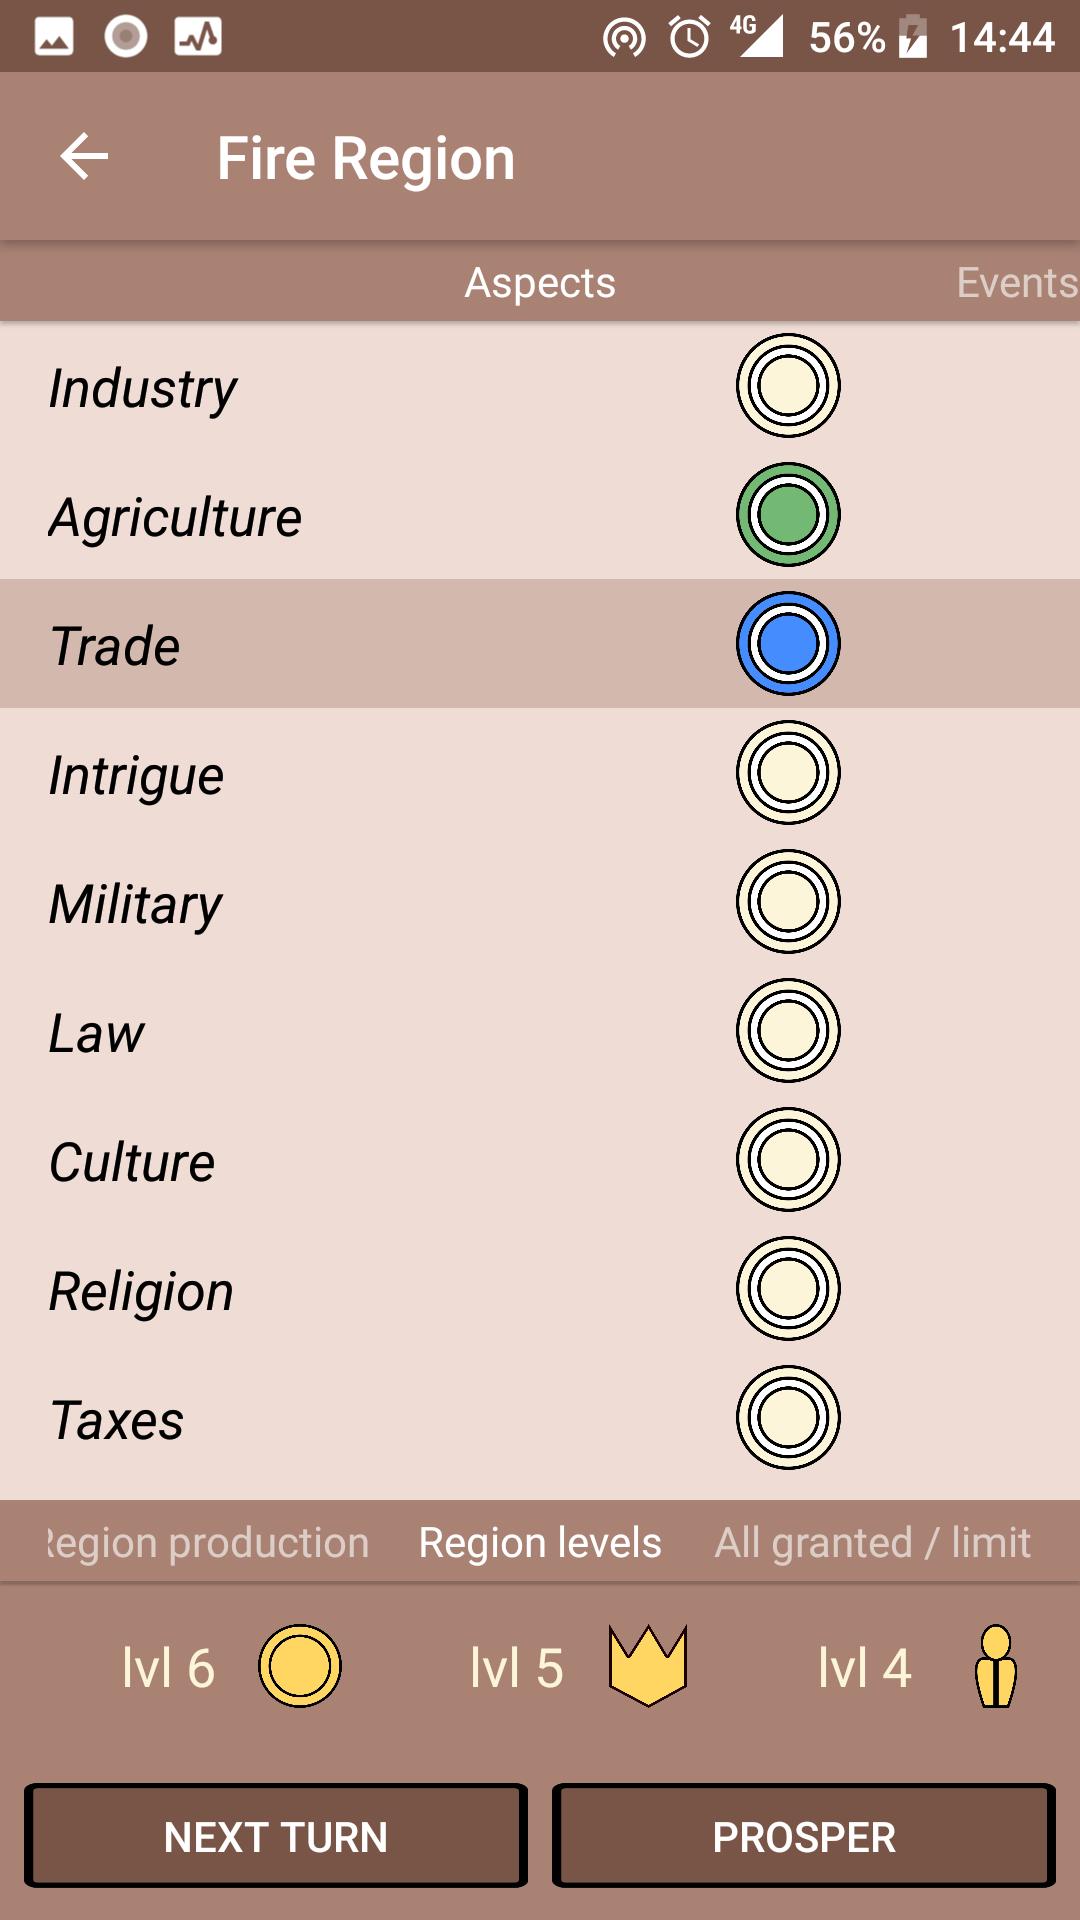Screen dimensions: 1080x1920
Task: Open the Events tab
Action: [1014, 283]
